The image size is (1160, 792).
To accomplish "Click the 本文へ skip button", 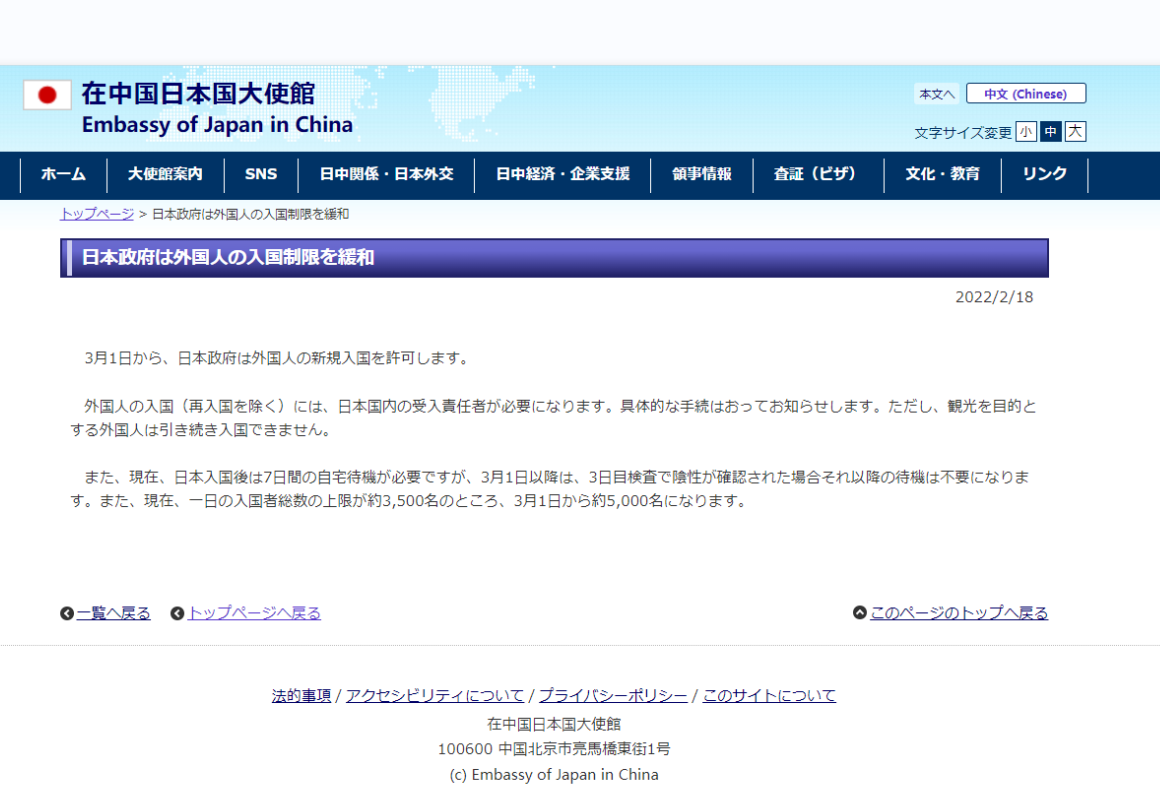I will pos(937,92).
